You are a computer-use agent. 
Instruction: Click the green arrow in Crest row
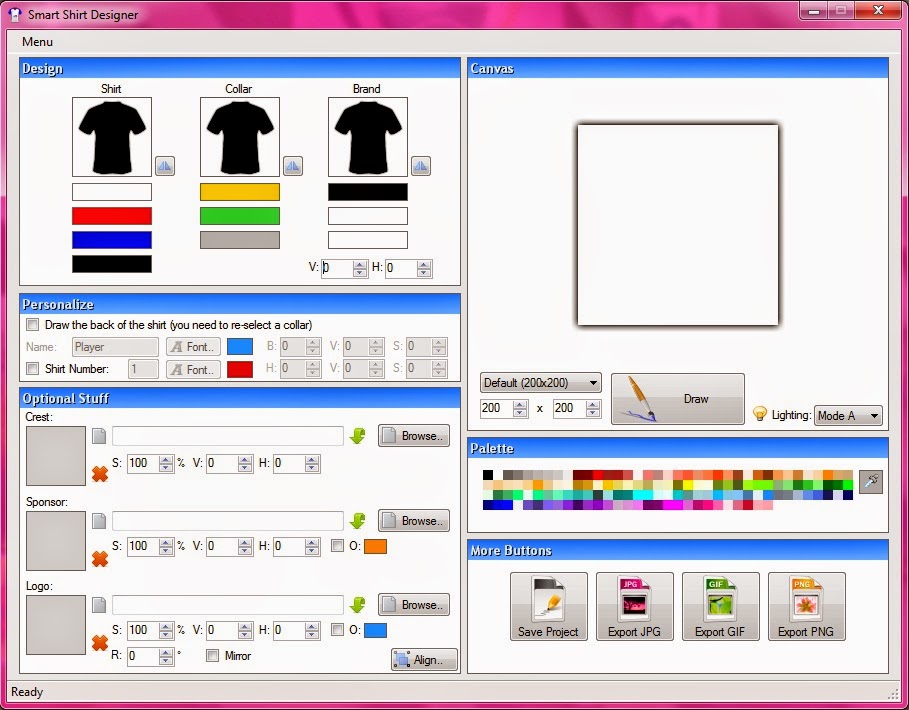point(358,436)
